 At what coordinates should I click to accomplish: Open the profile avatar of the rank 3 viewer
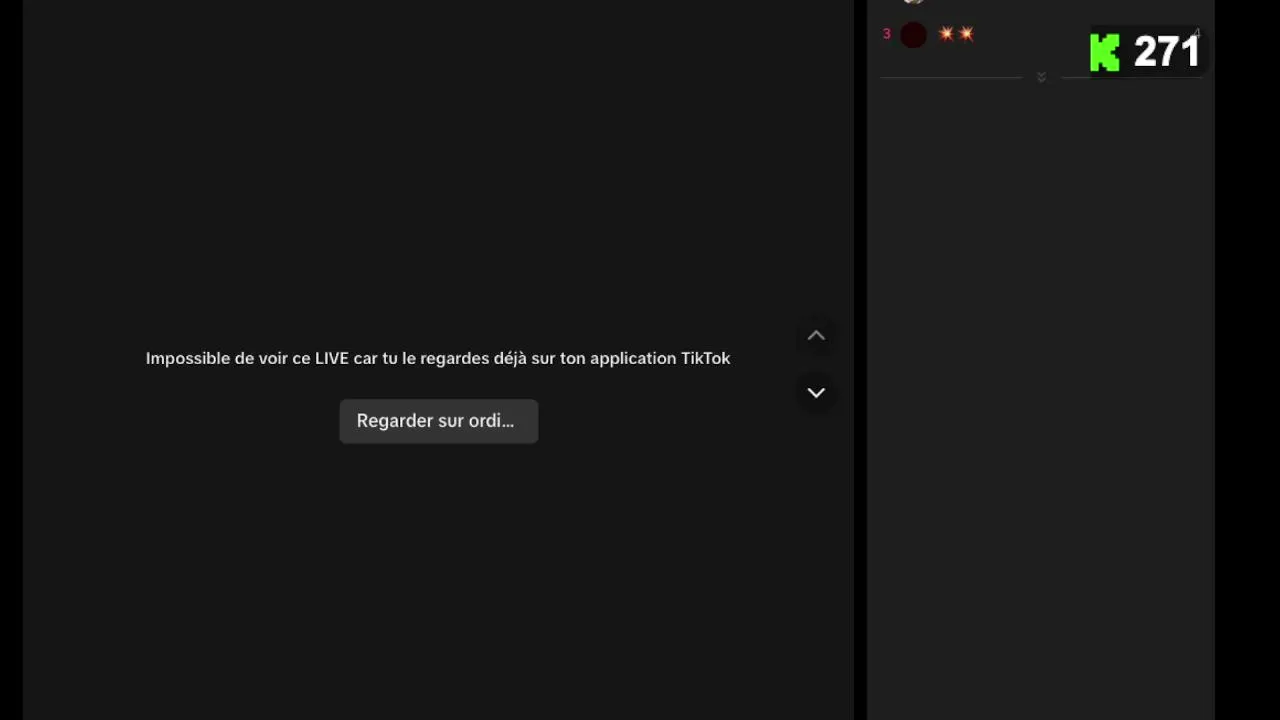tap(913, 35)
